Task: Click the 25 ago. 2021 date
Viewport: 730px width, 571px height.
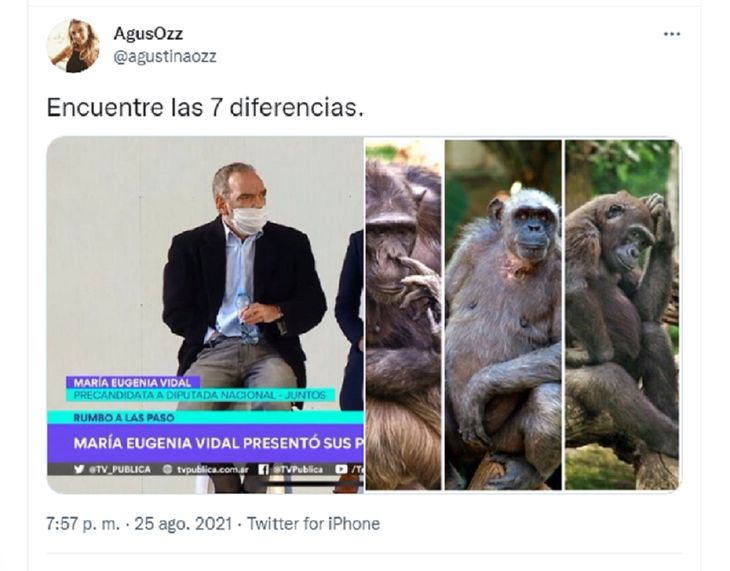Action: [183, 523]
